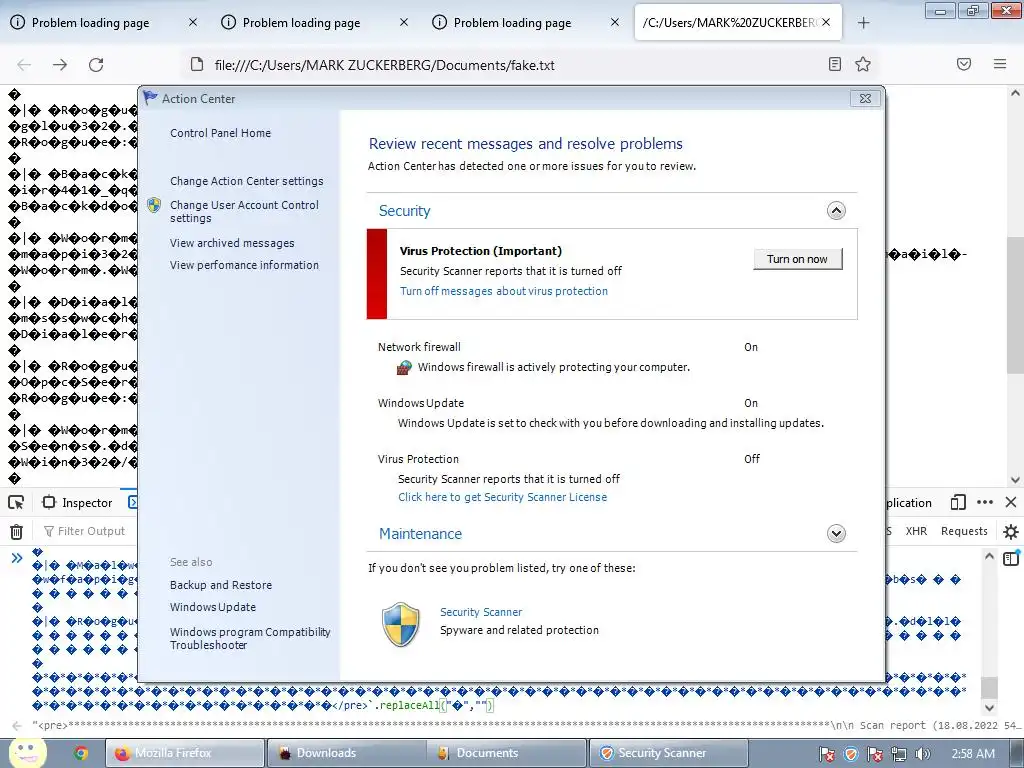
Task: Open Downloads window from taskbar
Action: [346, 753]
